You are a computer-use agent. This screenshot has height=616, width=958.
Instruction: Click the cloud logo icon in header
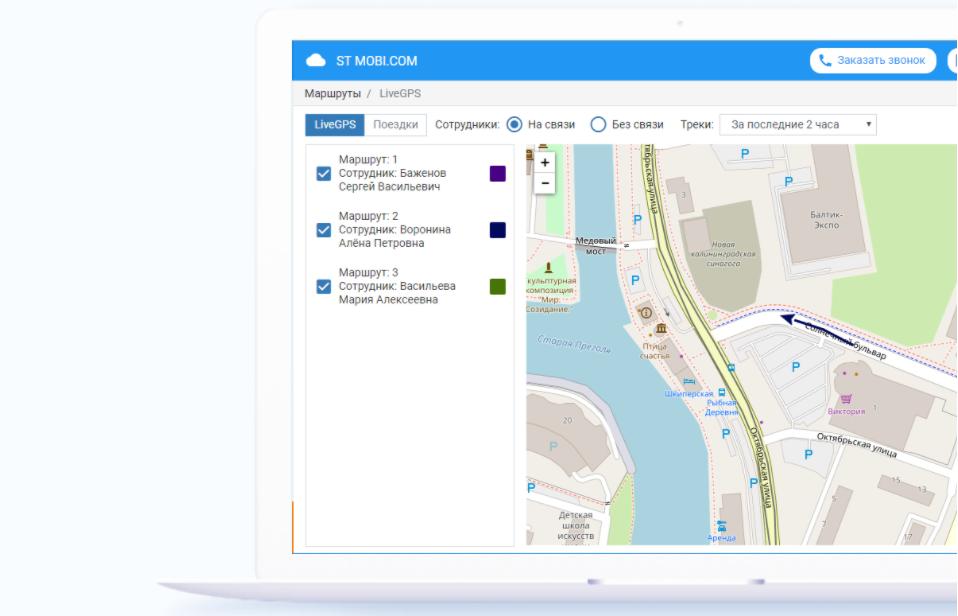(315, 60)
